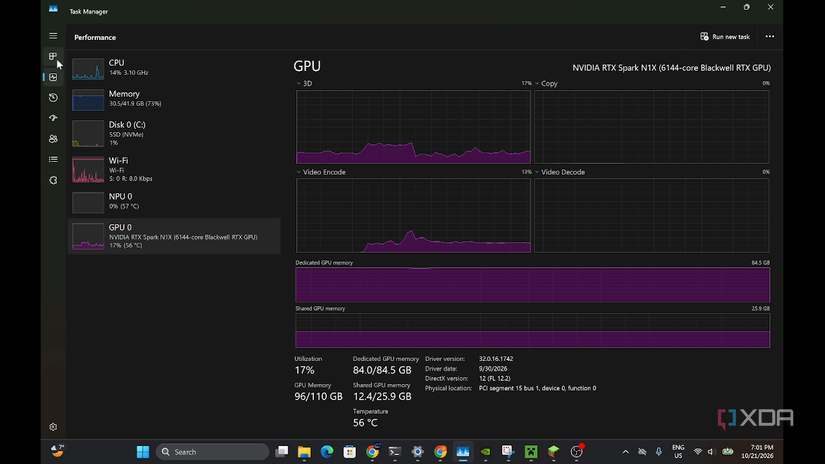The height and width of the screenshot is (464, 825).
Task: Click the Task Manager taskbar icon
Action: coord(463,452)
